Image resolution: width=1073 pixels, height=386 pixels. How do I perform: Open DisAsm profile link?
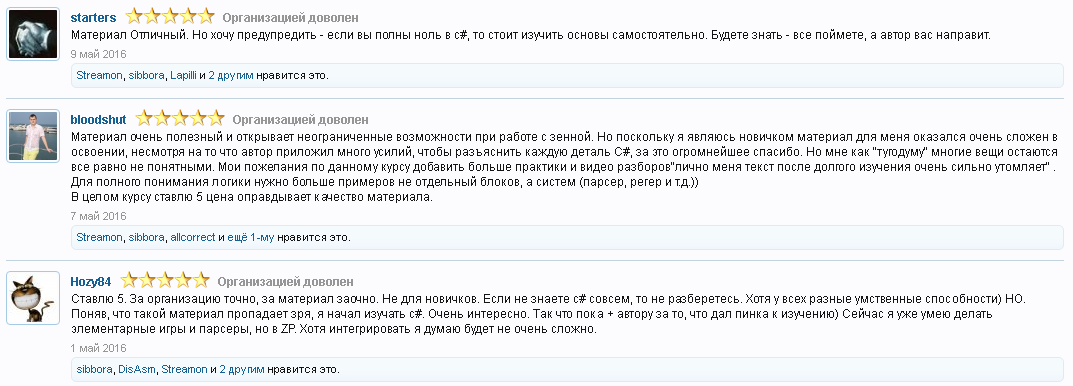pyautogui.click(x=137, y=370)
